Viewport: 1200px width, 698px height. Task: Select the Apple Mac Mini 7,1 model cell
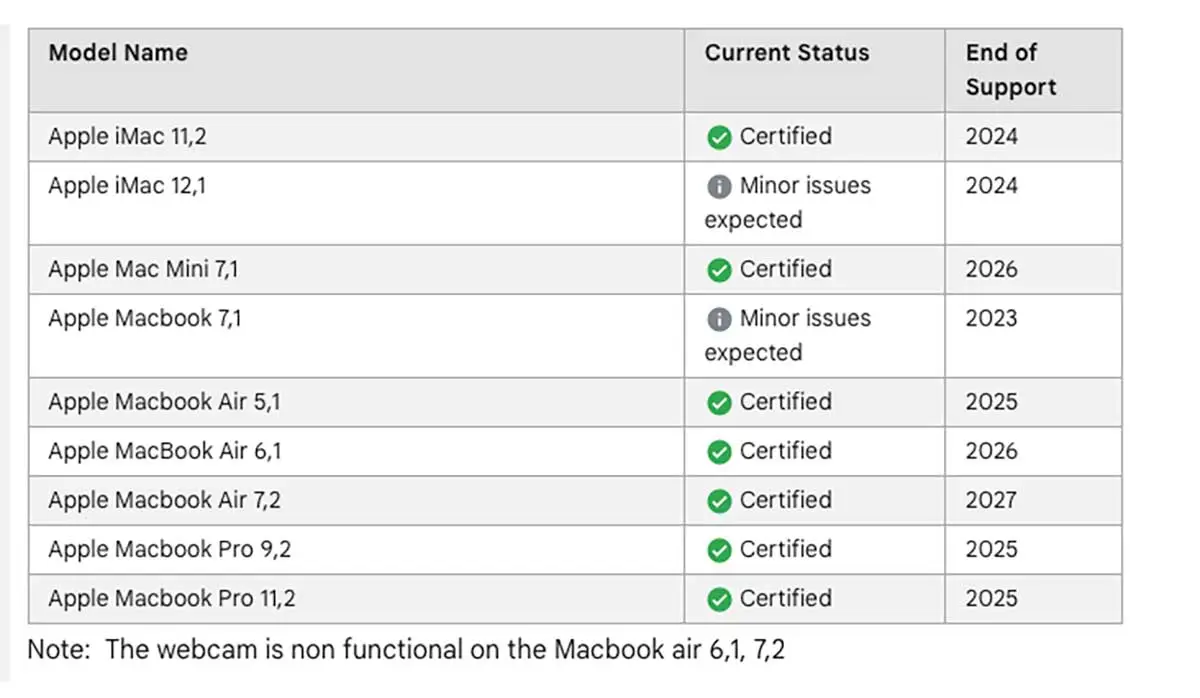143,269
